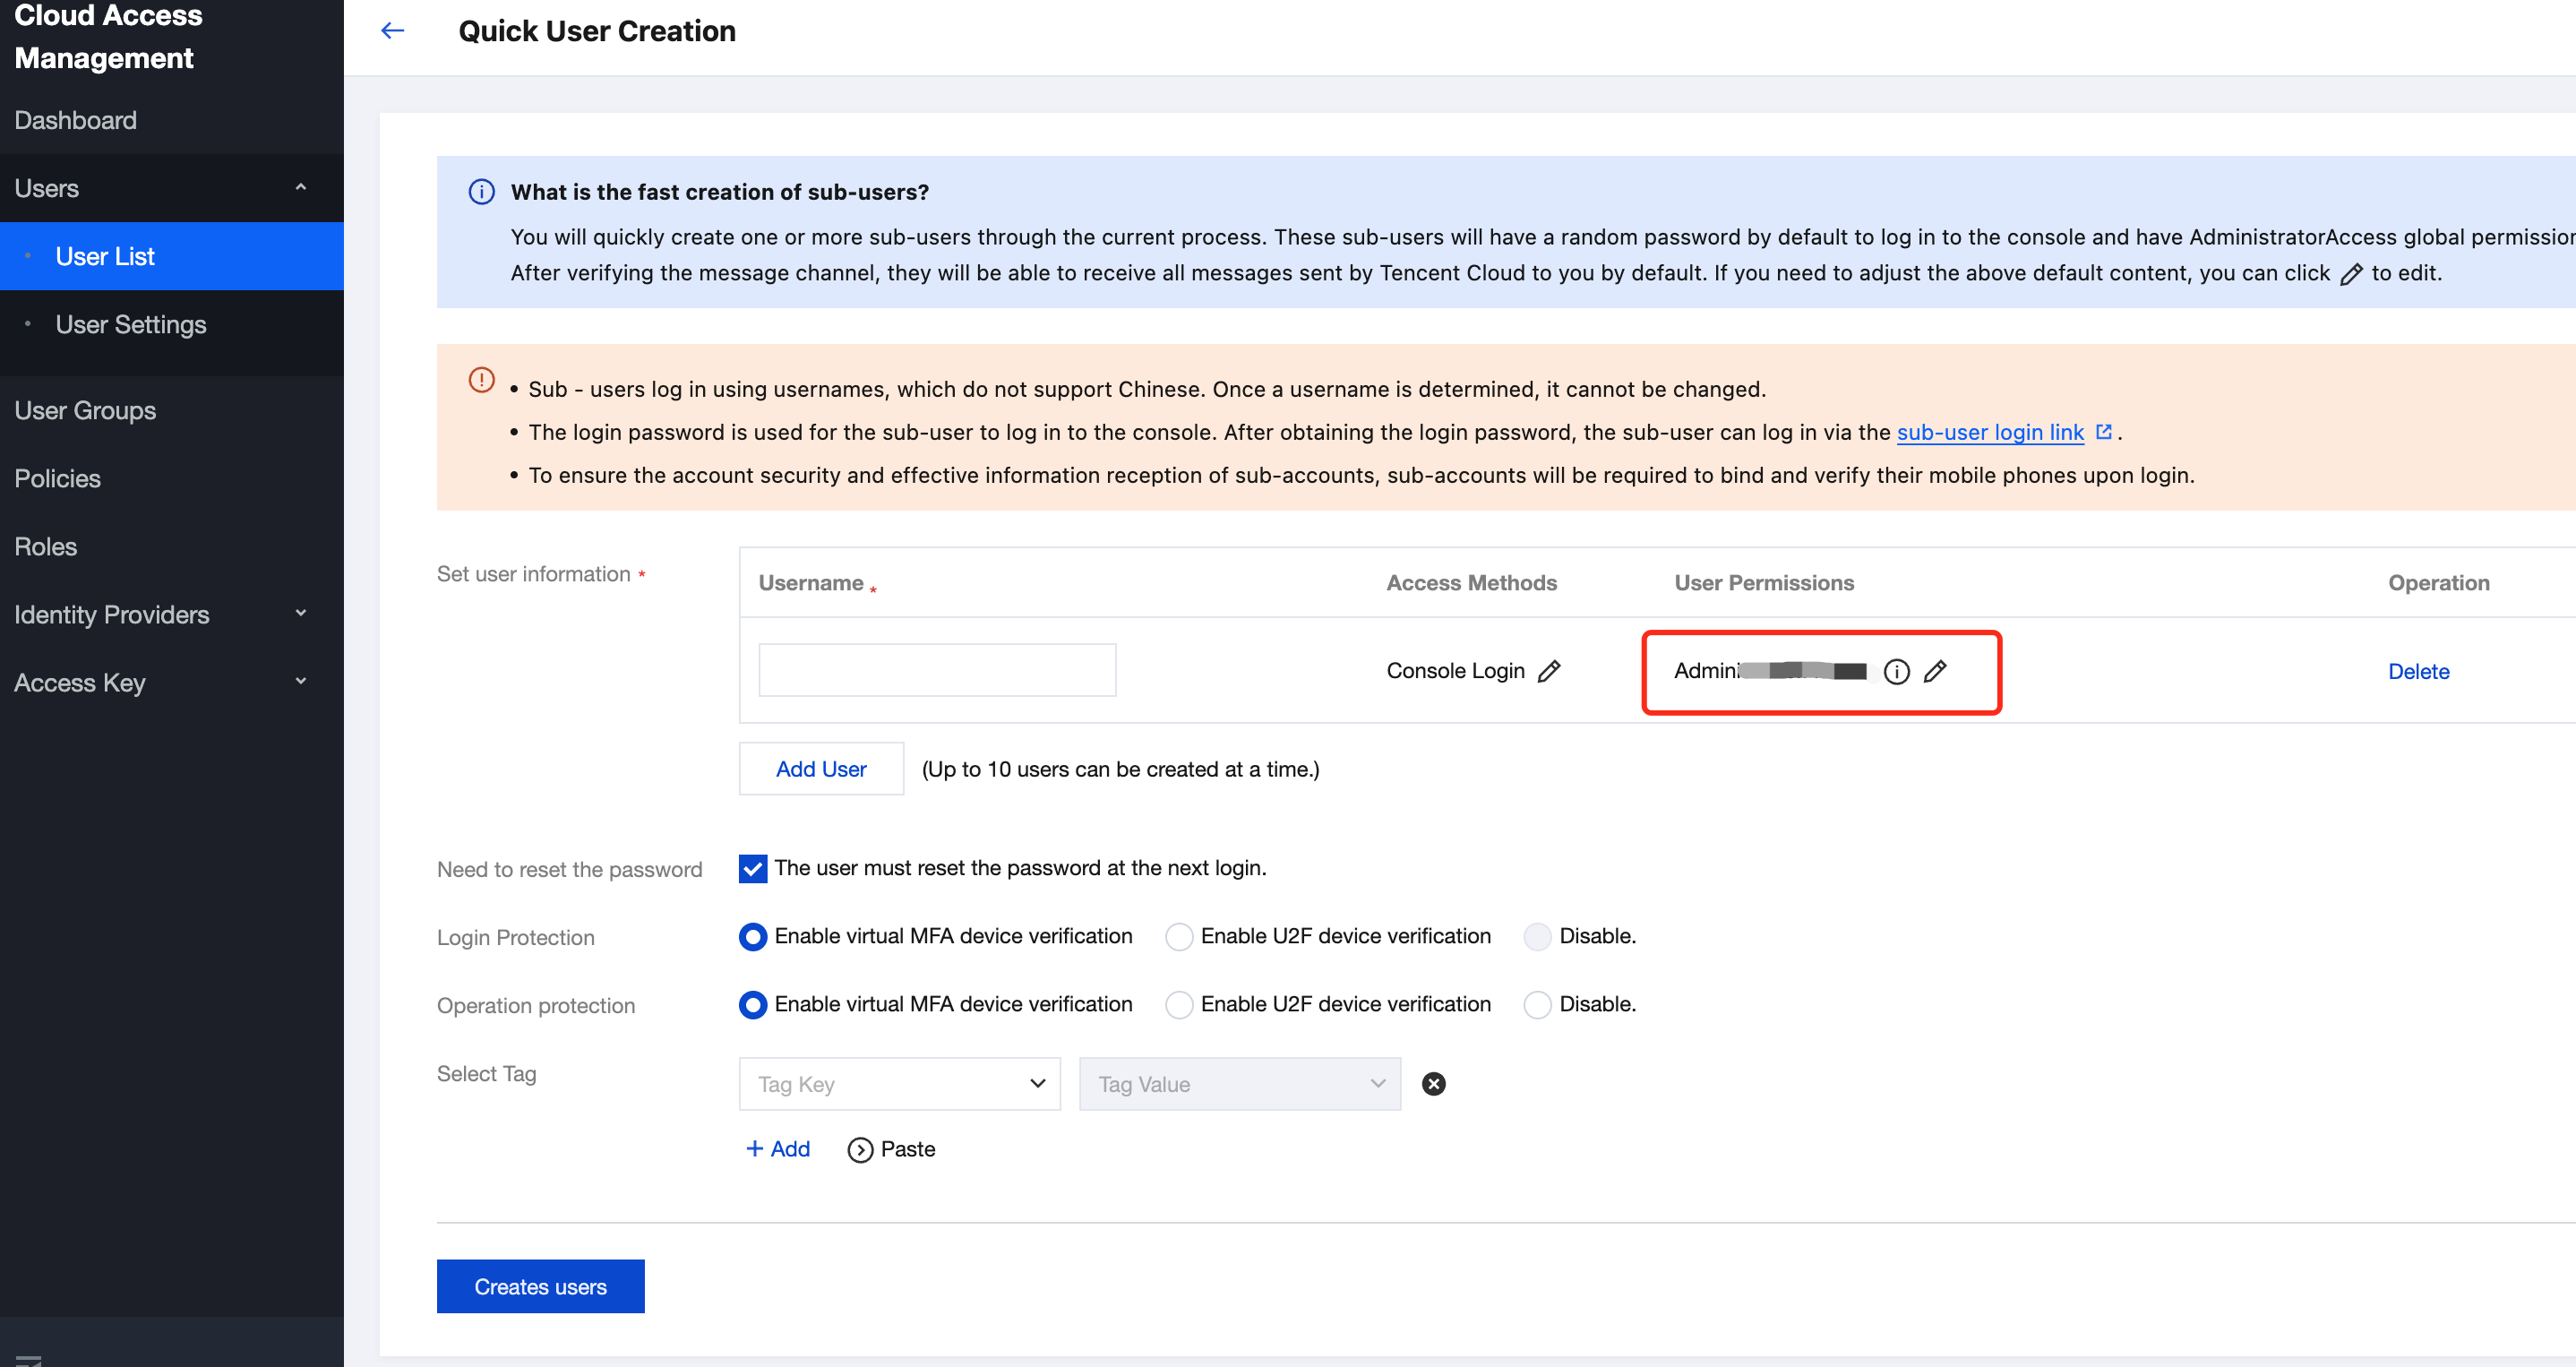Image resolution: width=2576 pixels, height=1367 pixels.
Task: Remove tag row with X icon
Action: [1433, 1084]
